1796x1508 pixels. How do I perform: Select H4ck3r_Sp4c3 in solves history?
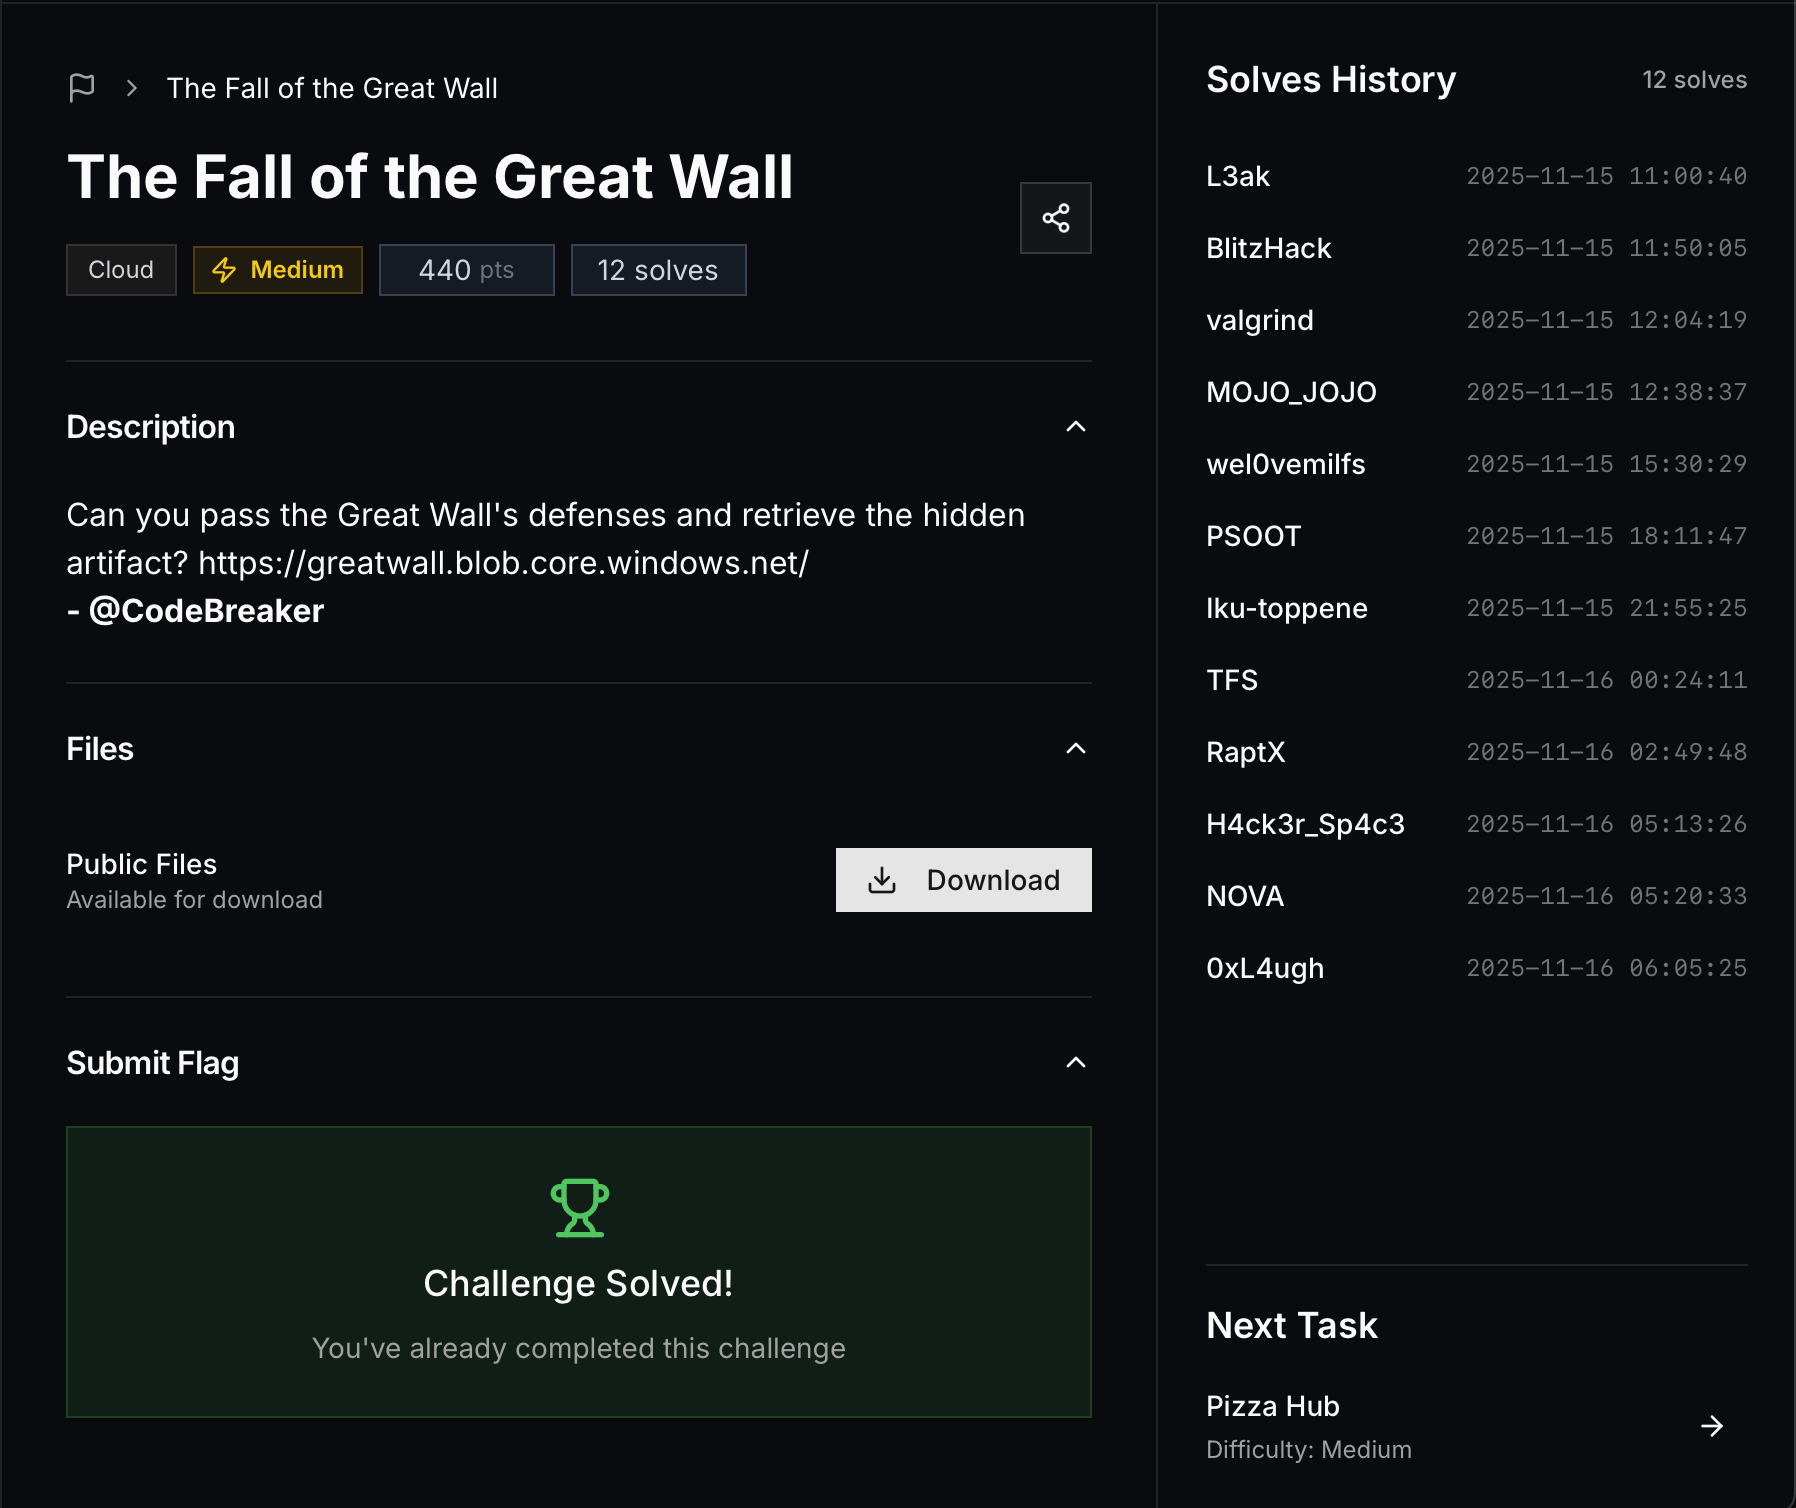pyautogui.click(x=1306, y=824)
